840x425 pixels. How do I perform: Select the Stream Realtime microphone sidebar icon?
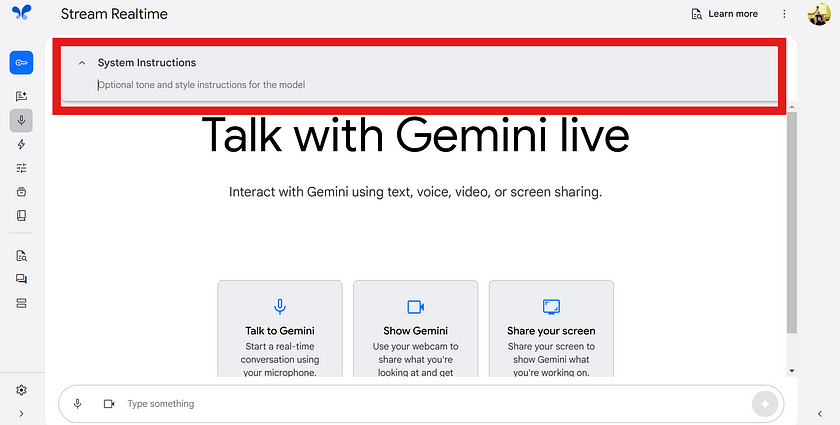tap(21, 121)
